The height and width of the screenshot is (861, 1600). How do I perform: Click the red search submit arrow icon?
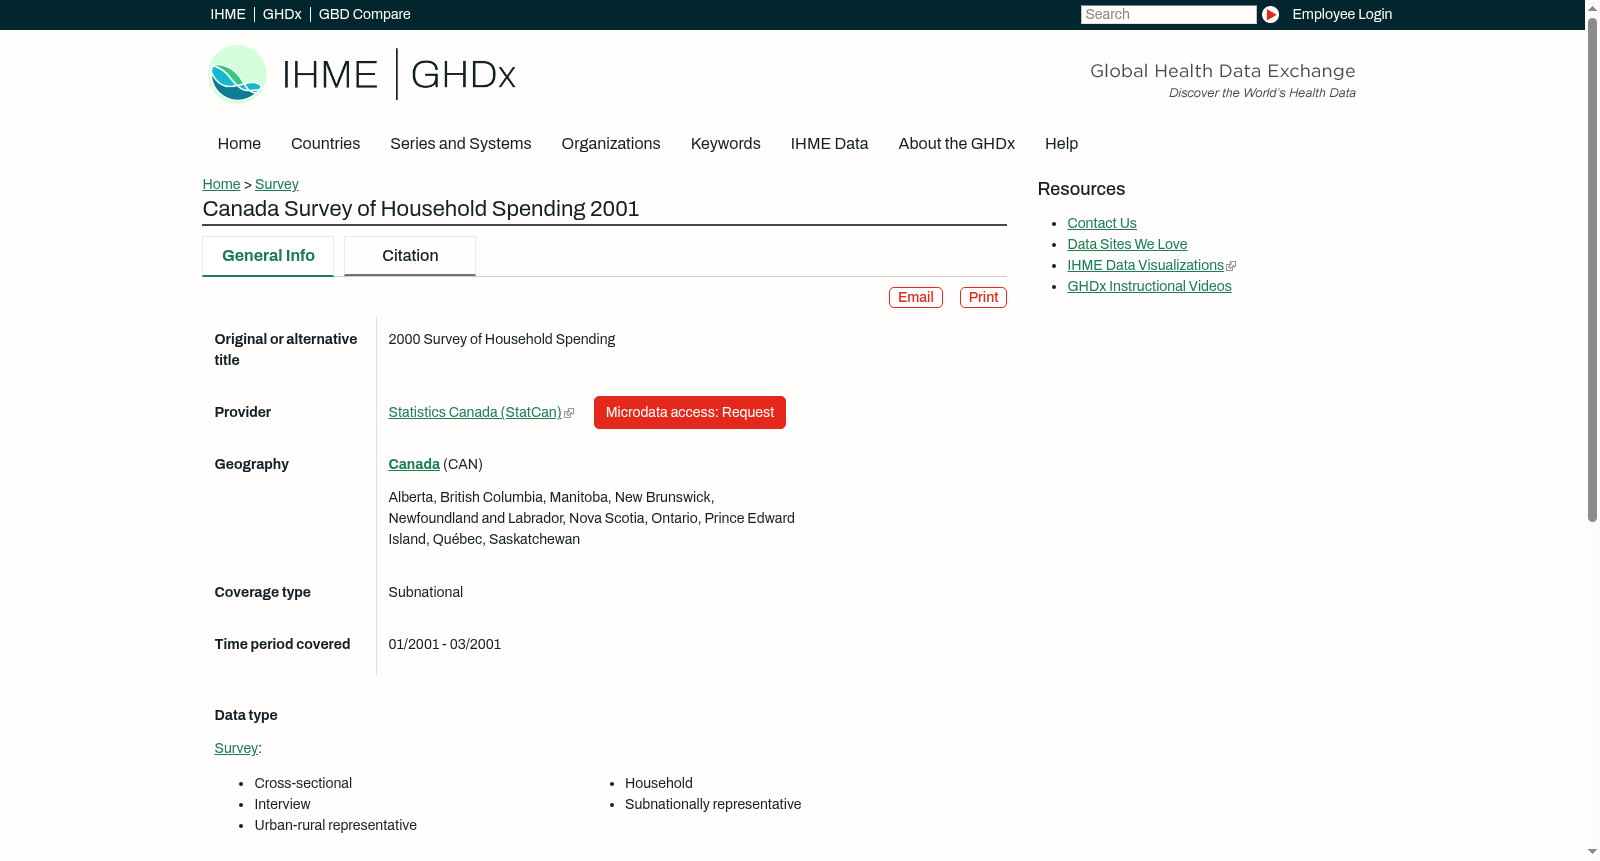[1270, 14]
